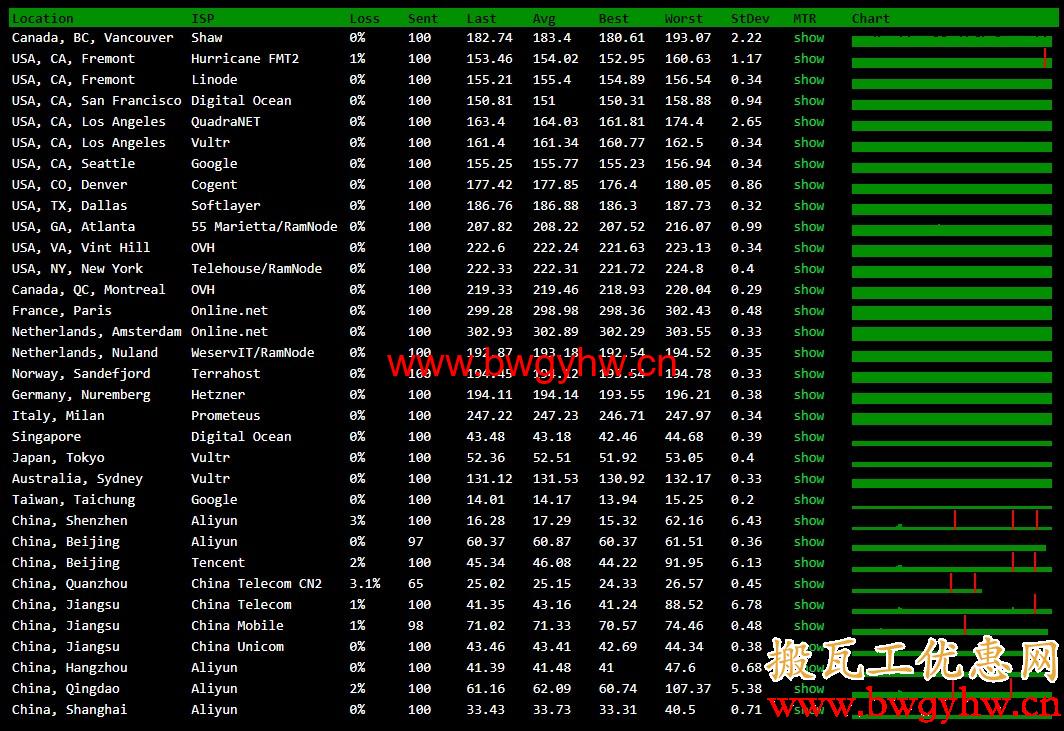Show MTR for China Shenzhen Aliyun

click(809, 521)
